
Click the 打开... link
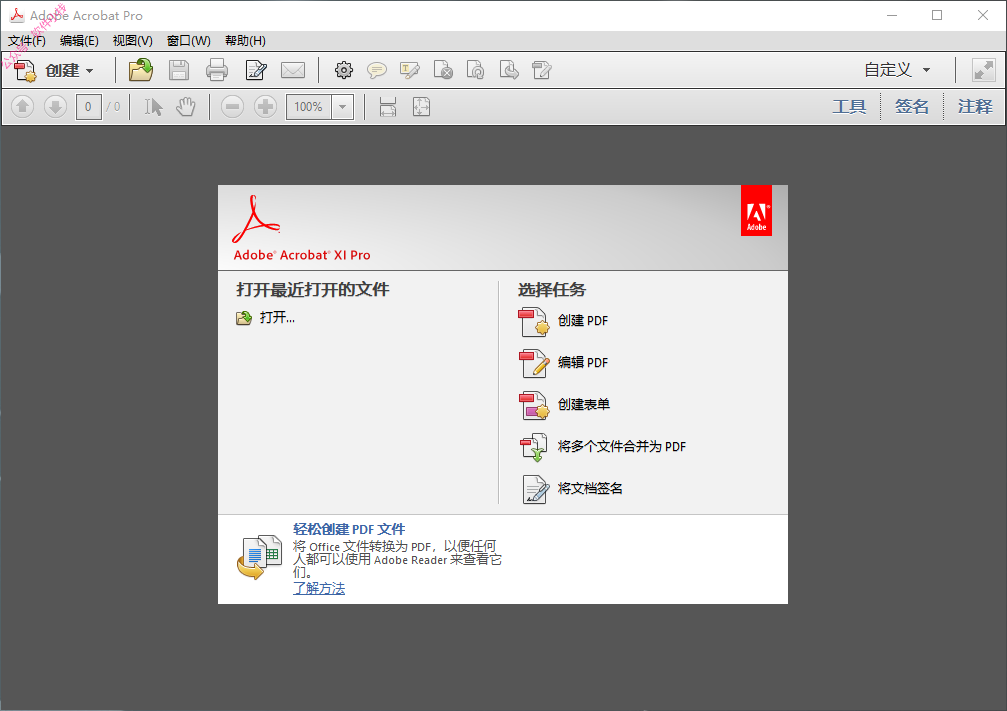(x=277, y=317)
